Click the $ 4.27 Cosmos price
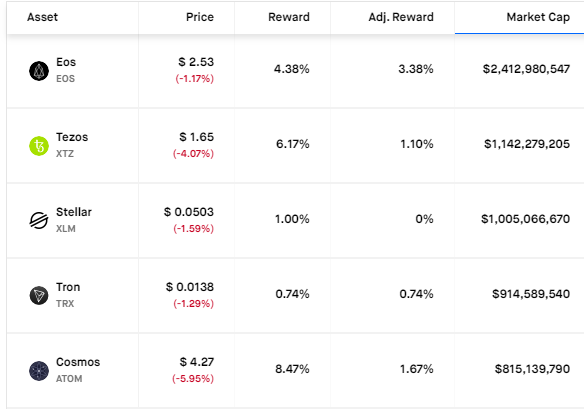The image size is (584, 409). pyautogui.click(x=197, y=362)
